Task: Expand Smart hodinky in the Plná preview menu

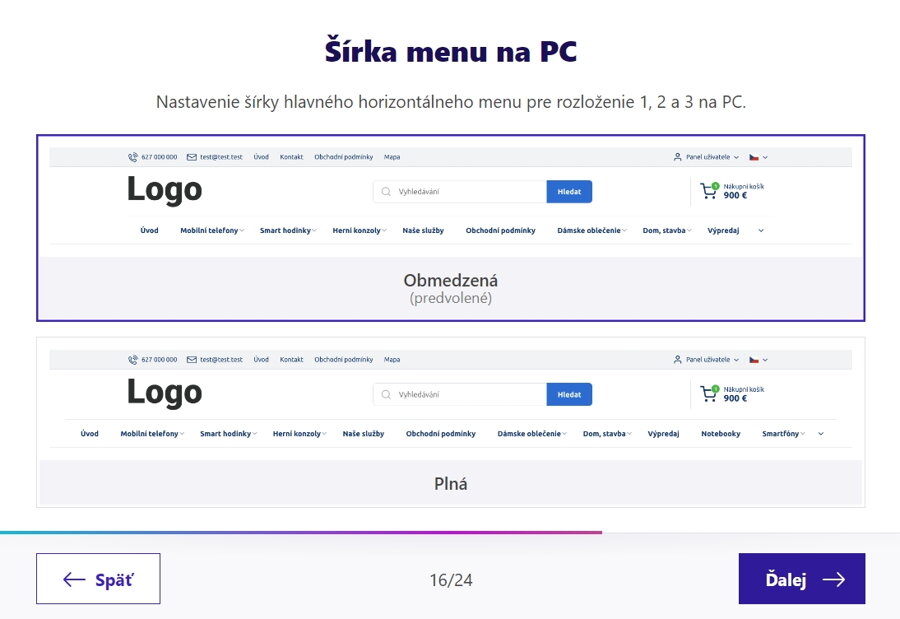Action: pos(227,434)
